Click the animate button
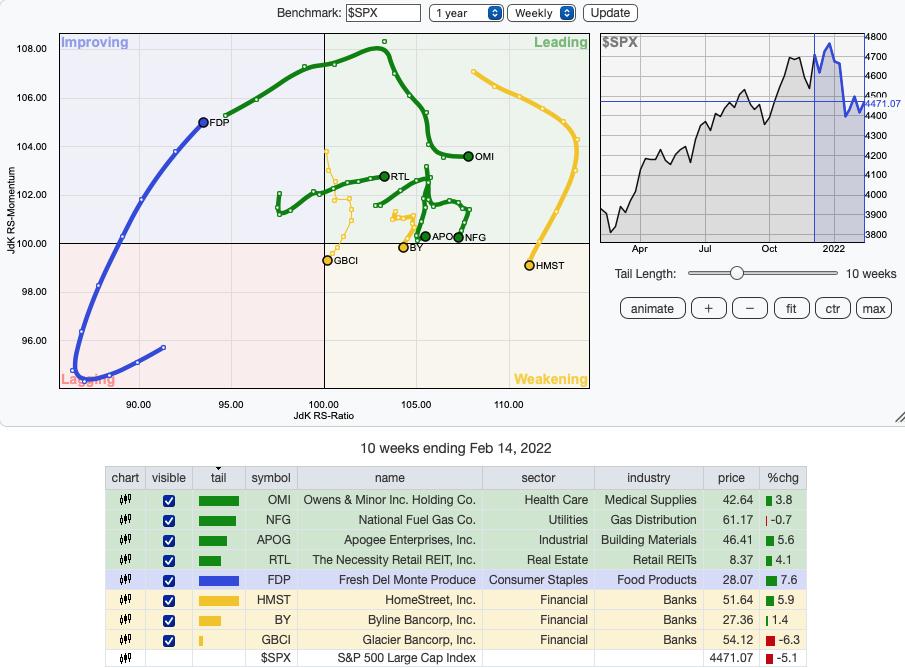Screen dimensions: 905x668 click(x=652, y=309)
